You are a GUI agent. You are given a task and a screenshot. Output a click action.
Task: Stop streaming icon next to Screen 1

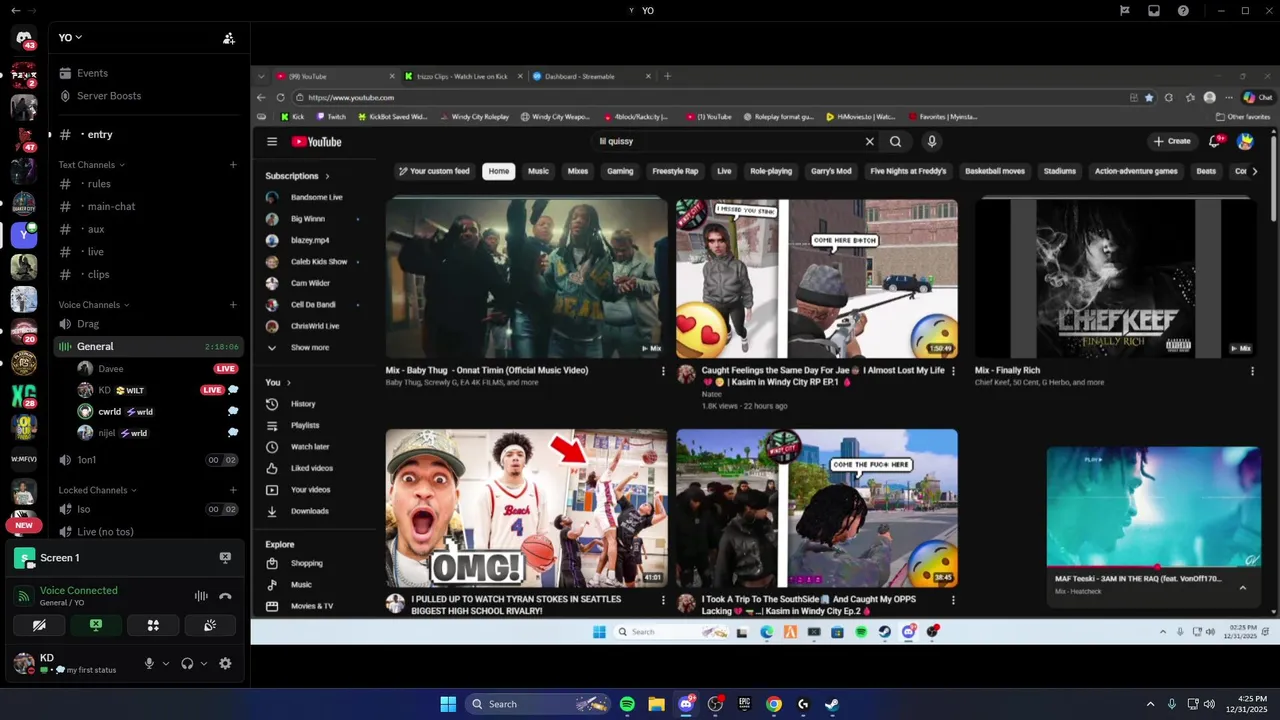click(225, 558)
